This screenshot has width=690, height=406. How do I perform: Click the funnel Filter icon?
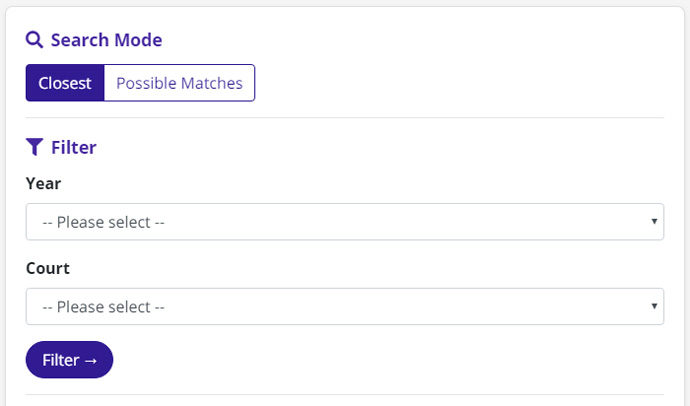pyautogui.click(x=34, y=147)
